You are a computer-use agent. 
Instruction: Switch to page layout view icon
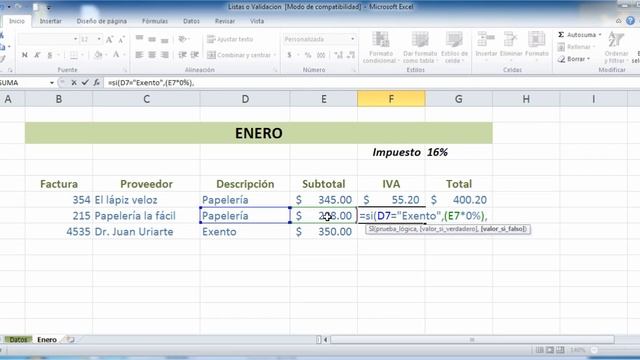[x=550, y=350]
